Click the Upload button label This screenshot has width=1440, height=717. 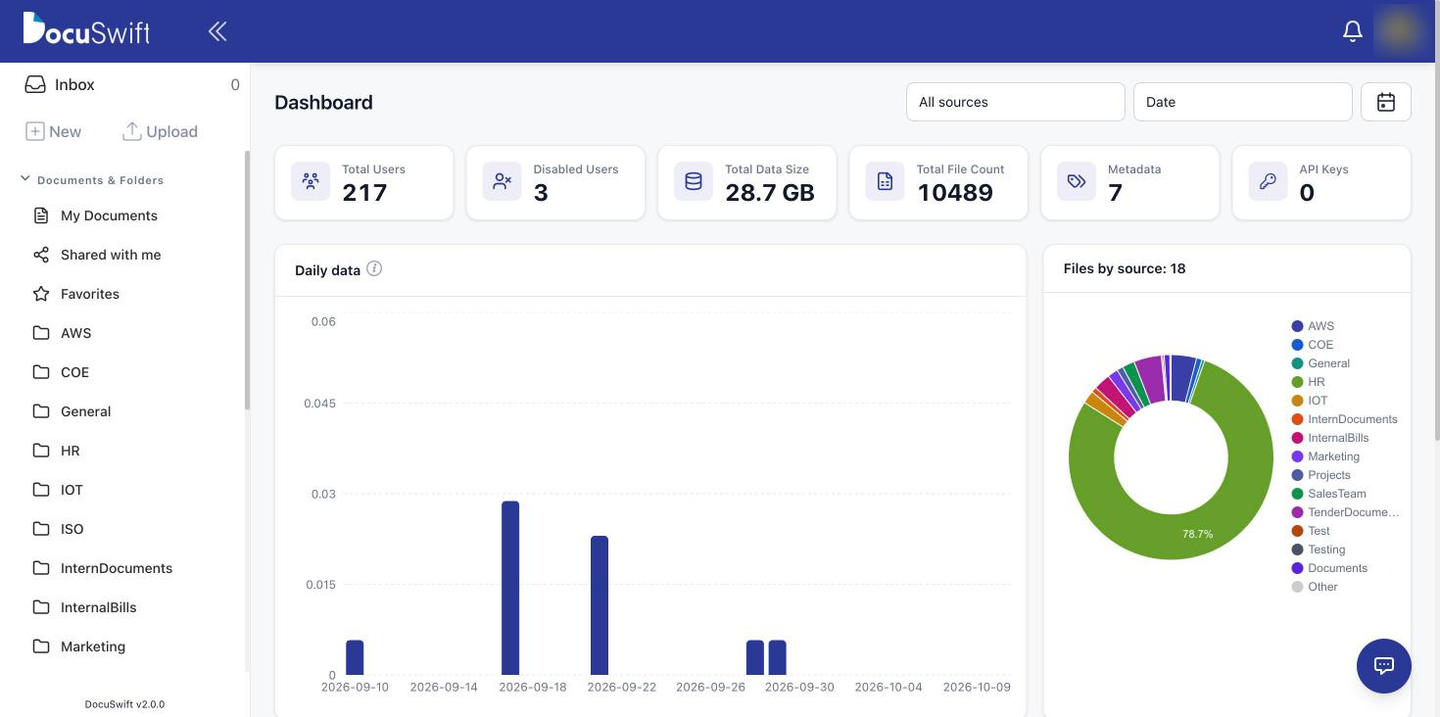coord(172,131)
